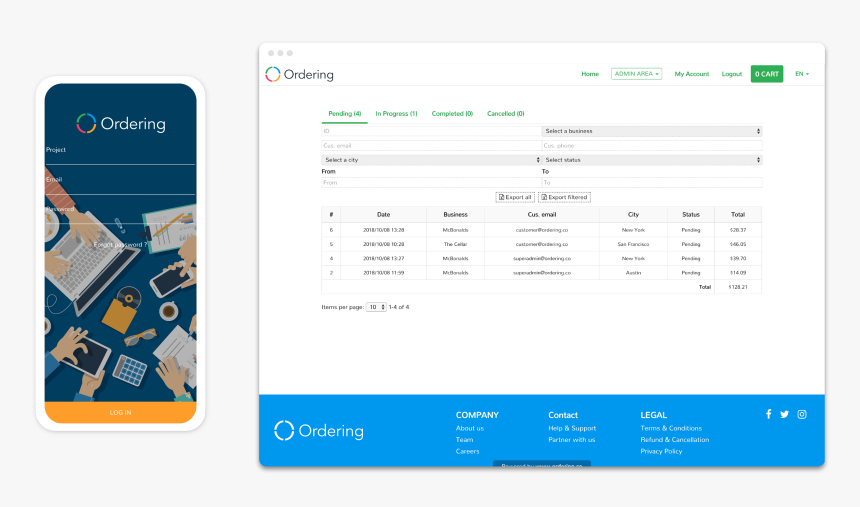Viewport: 860px width, 507px height.
Task: Click the From date field
Action: click(x=431, y=183)
